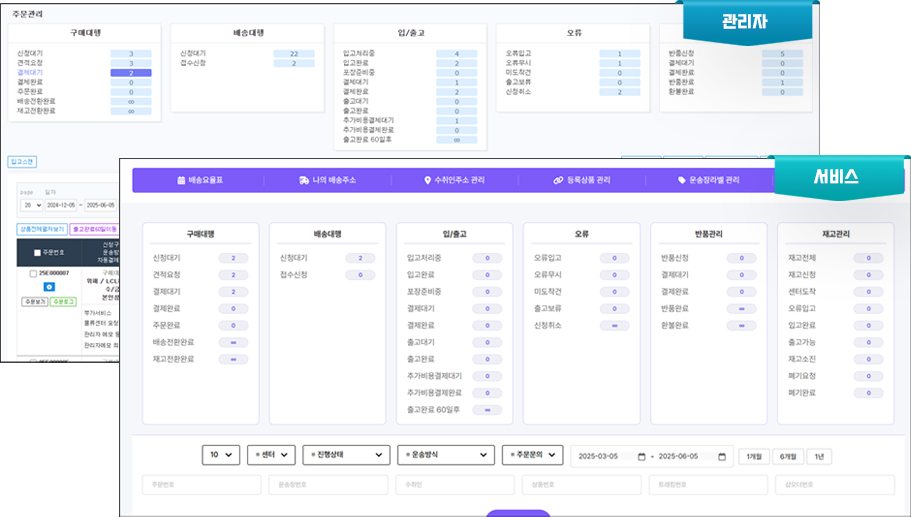The width and height of the screenshot is (911, 517).
Task: Click admin 구매대행 신청대기 count 3
Action: tap(131, 53)
